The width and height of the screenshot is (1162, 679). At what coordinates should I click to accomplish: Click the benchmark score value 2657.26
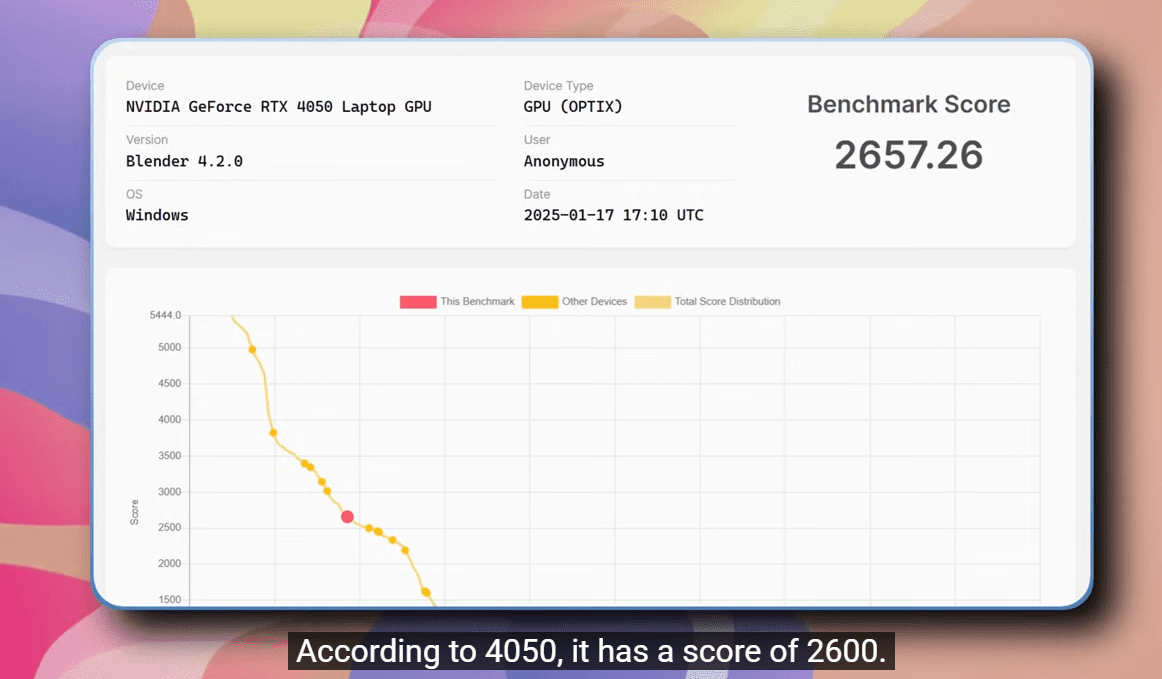tap(909, 155)
